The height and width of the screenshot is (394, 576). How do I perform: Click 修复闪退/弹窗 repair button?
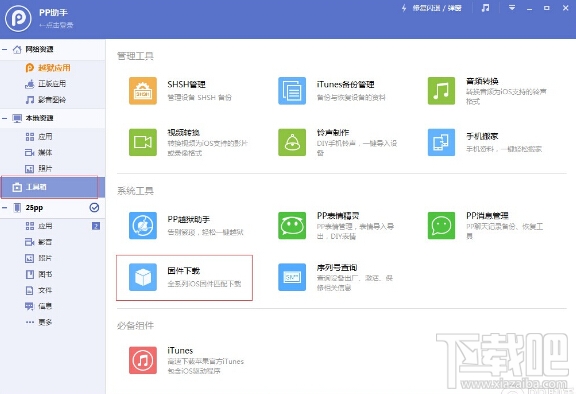pyautogui.click(x=432, y=8)
